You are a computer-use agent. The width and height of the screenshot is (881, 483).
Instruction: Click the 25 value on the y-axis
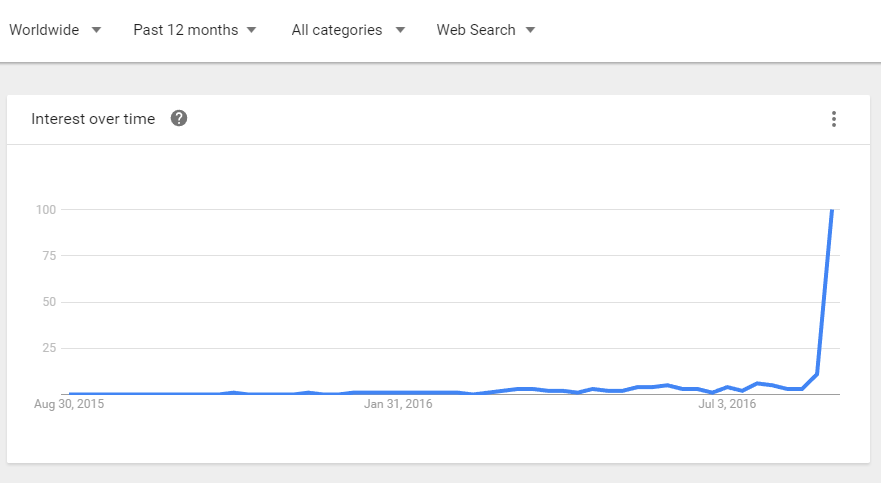49,348
